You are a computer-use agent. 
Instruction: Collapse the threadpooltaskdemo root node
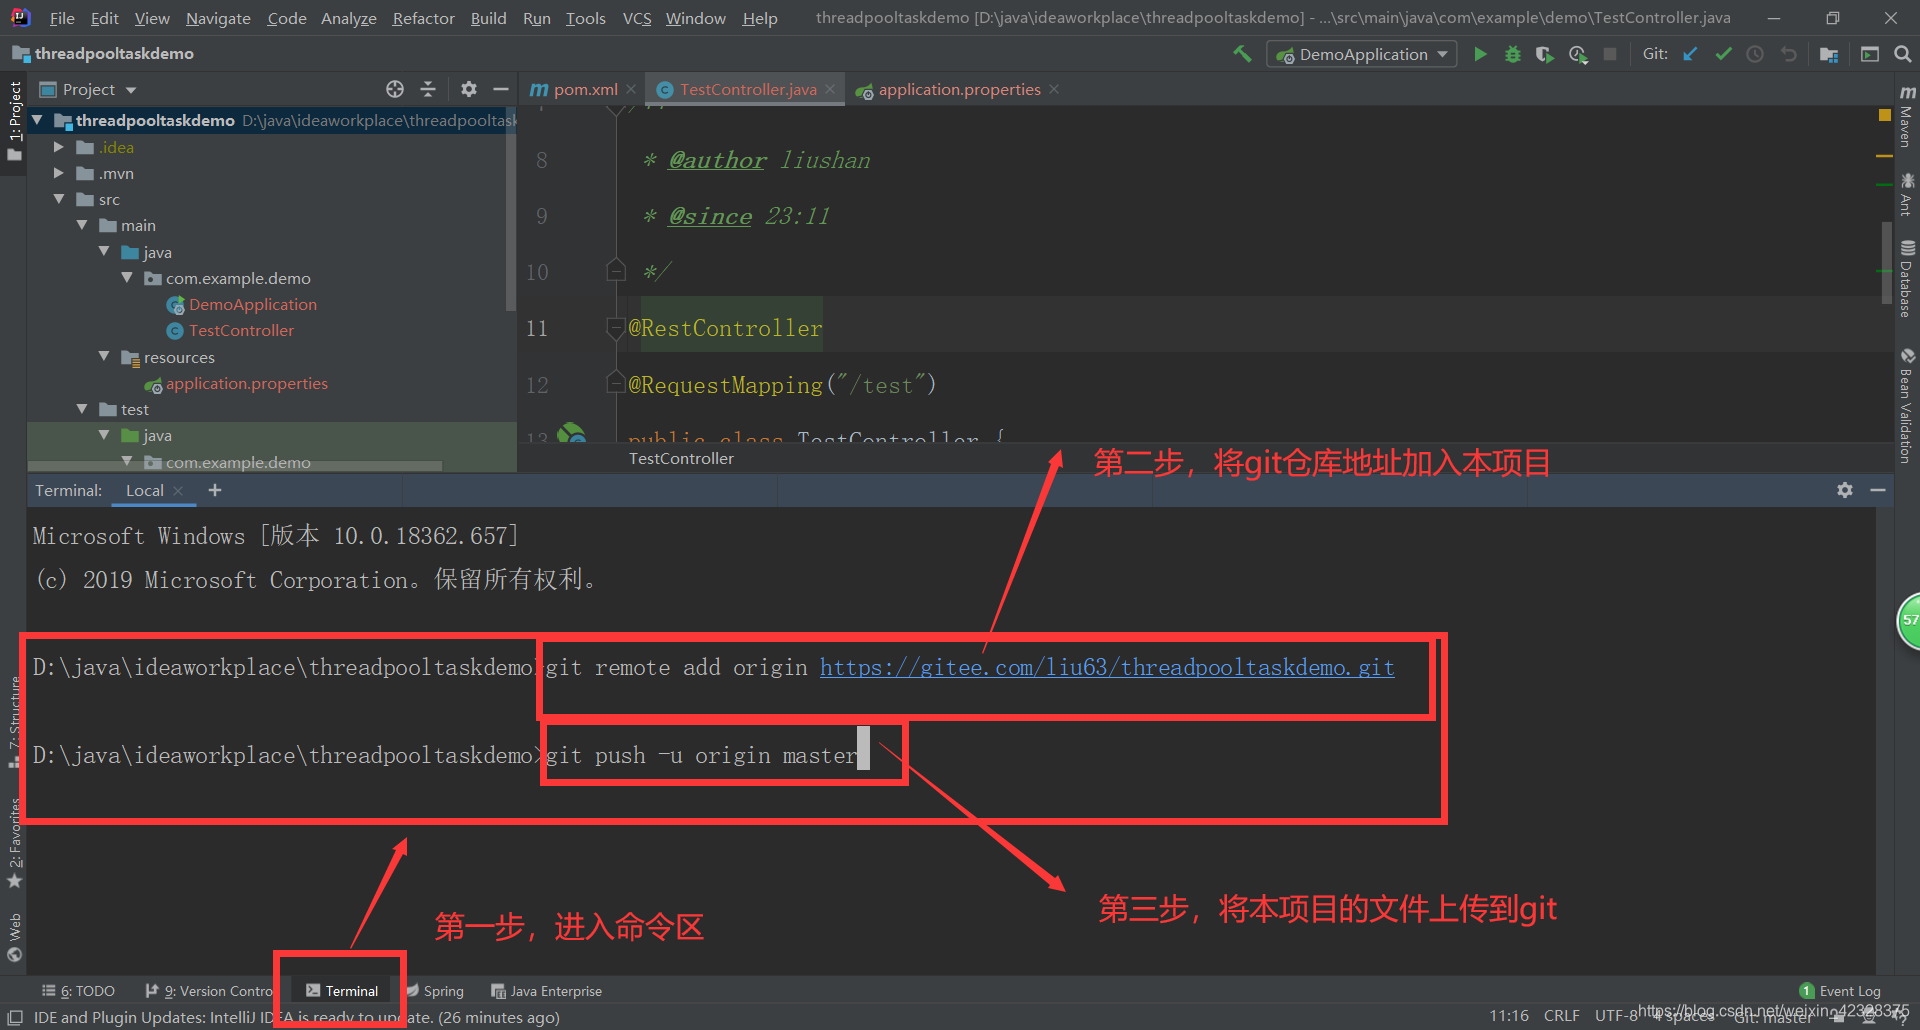[37, 120]
